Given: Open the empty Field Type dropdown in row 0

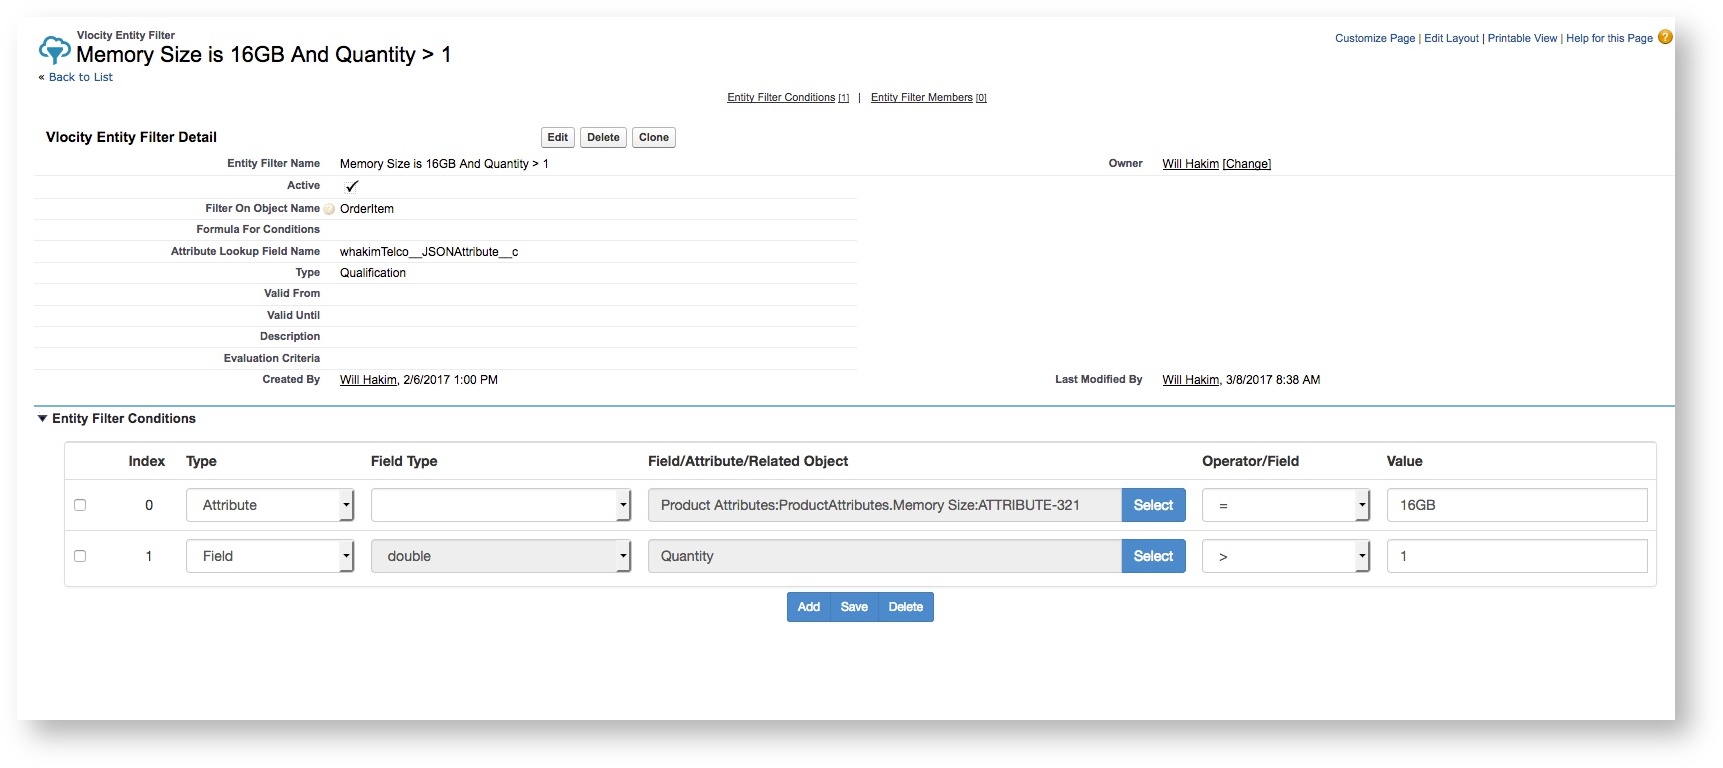Looking at the screenshot, I should [501, 505].
